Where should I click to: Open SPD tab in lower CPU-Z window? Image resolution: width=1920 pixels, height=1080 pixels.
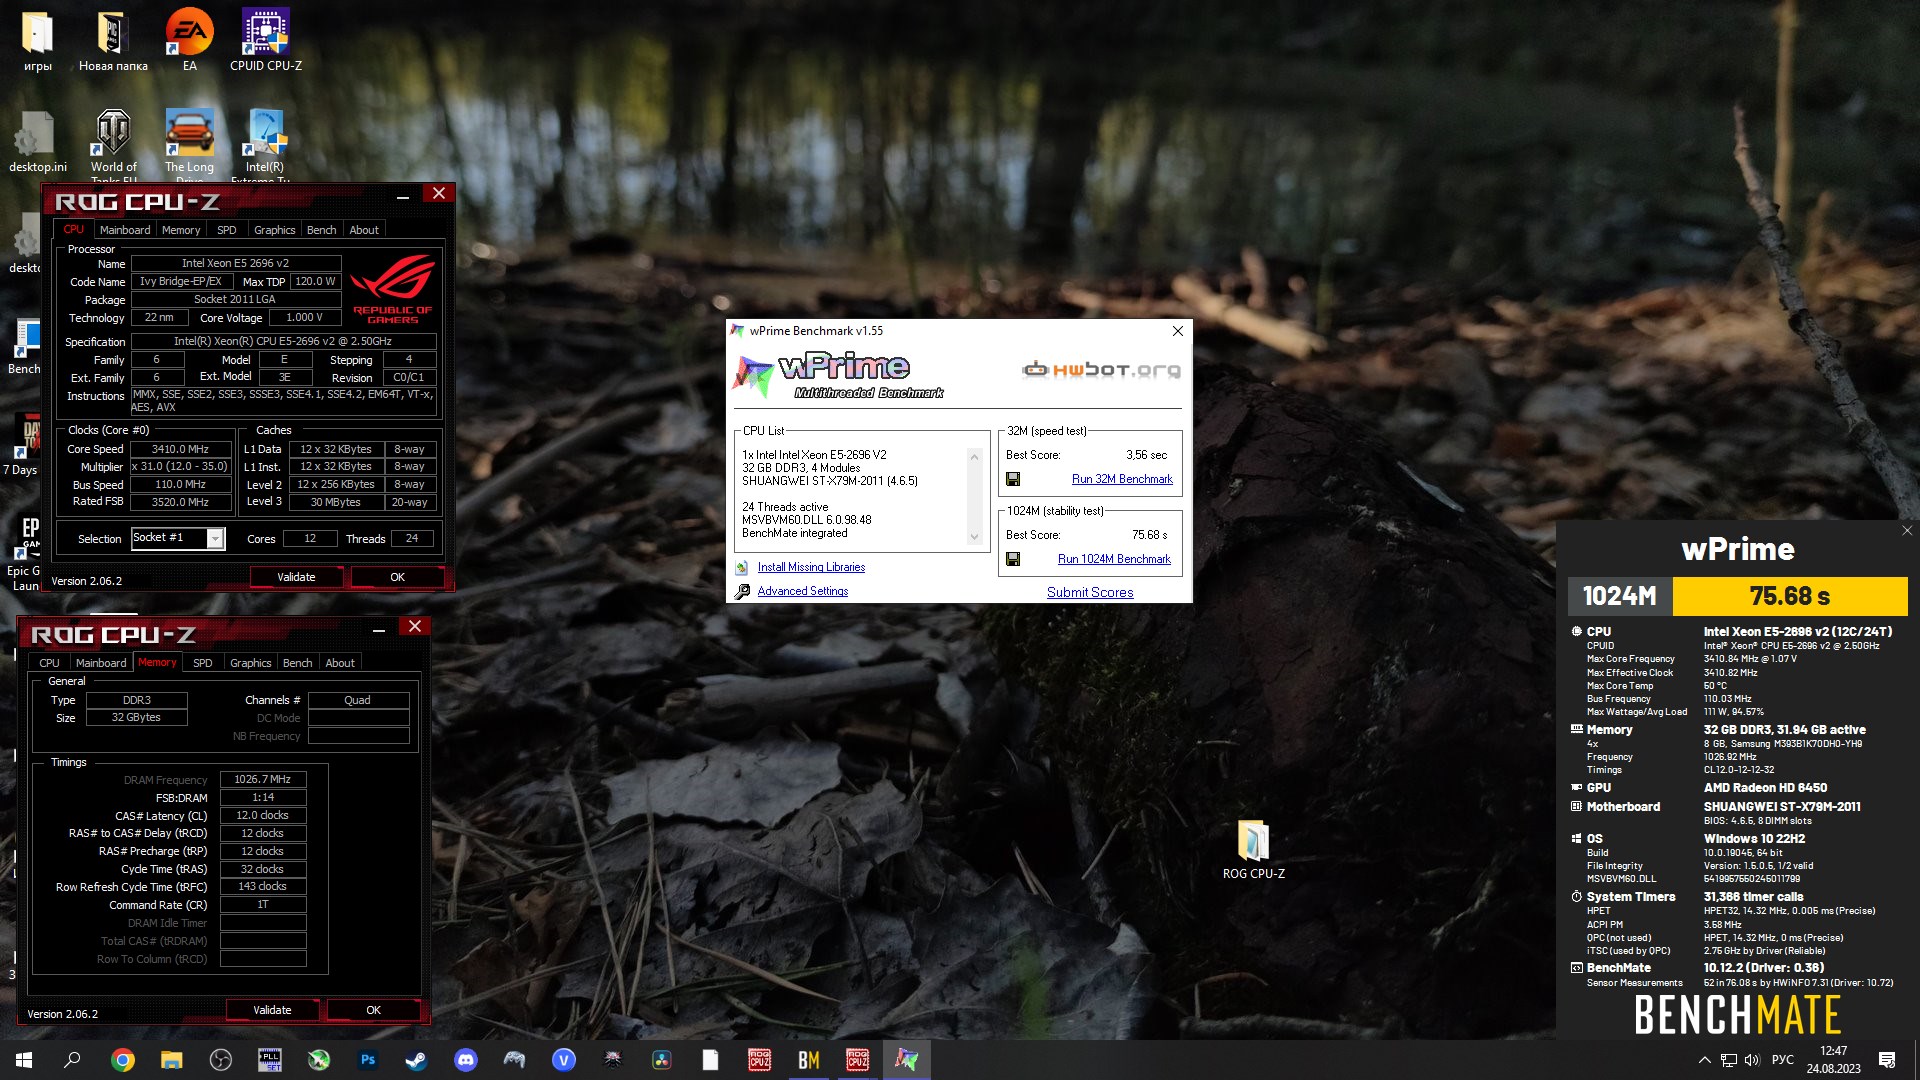[203, 663]
